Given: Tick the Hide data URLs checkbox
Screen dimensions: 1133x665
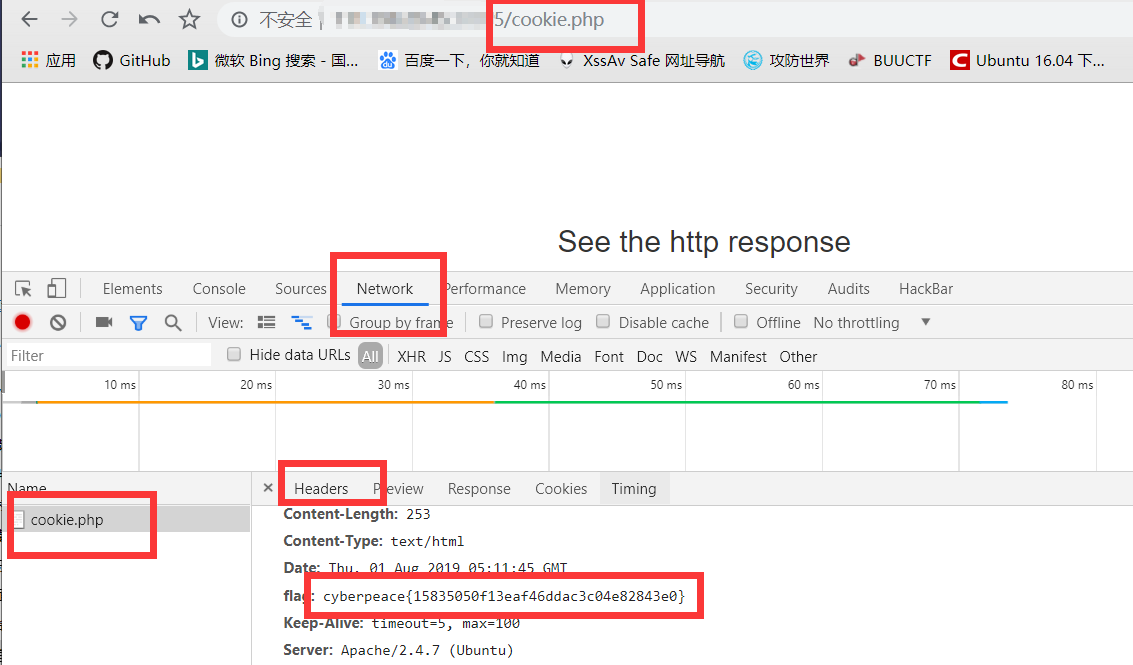Looking at the screenshot, I should tap(233, 354).
